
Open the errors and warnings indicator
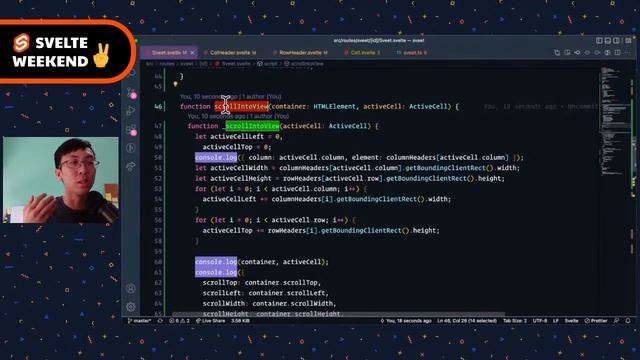(180, 321)
